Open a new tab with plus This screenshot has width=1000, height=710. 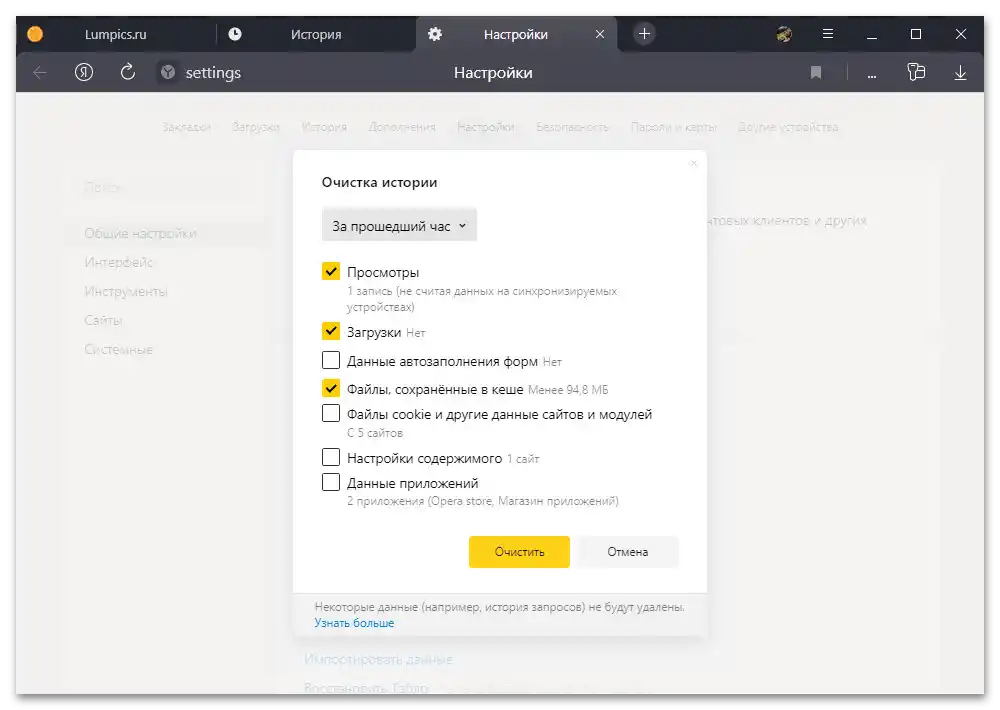644,34
